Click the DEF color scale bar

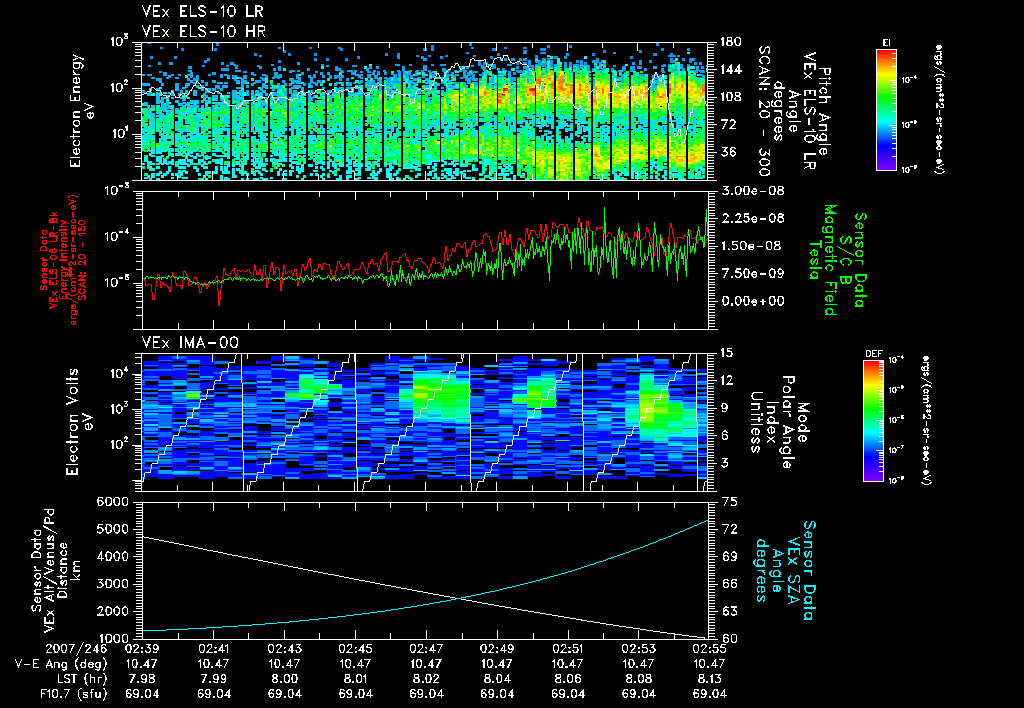pos(873,421)
